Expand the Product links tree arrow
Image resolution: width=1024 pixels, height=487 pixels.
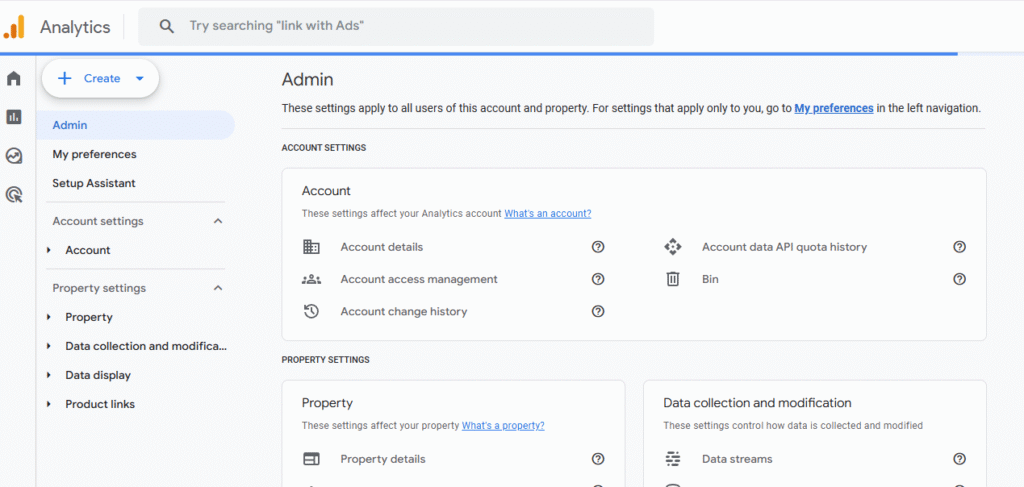49,404
